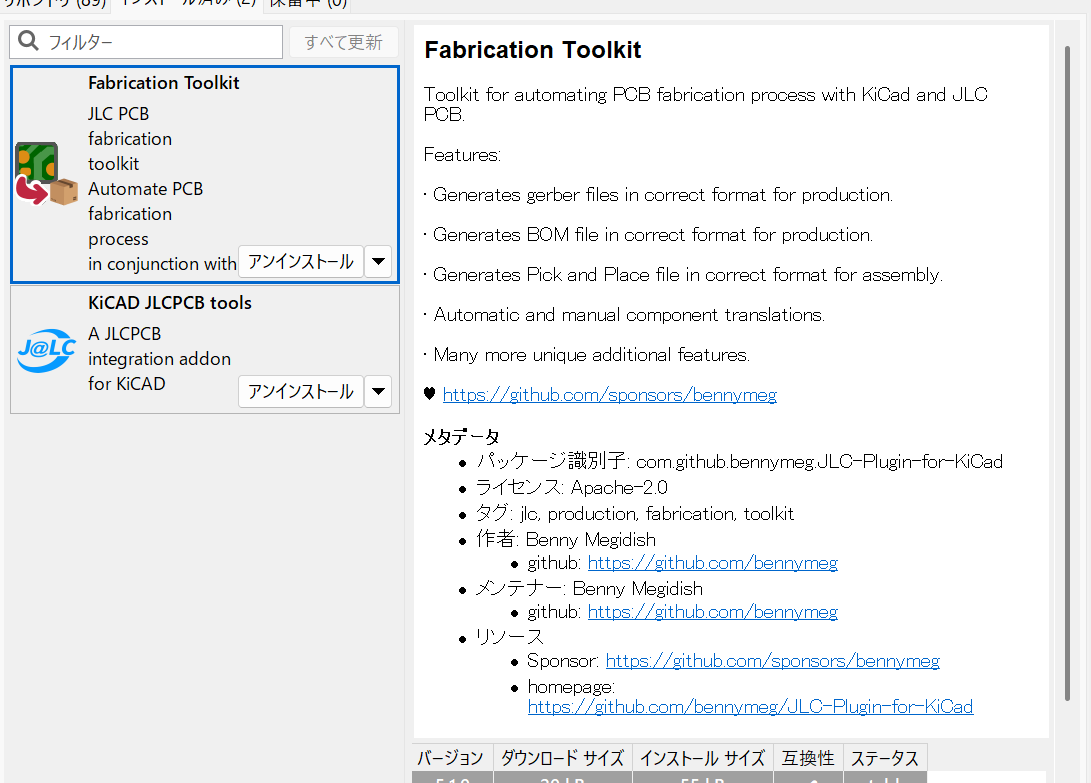1091x783 pixels.
Task: Click the description panel vertical scrollbar
Action: coord(1067,373)
